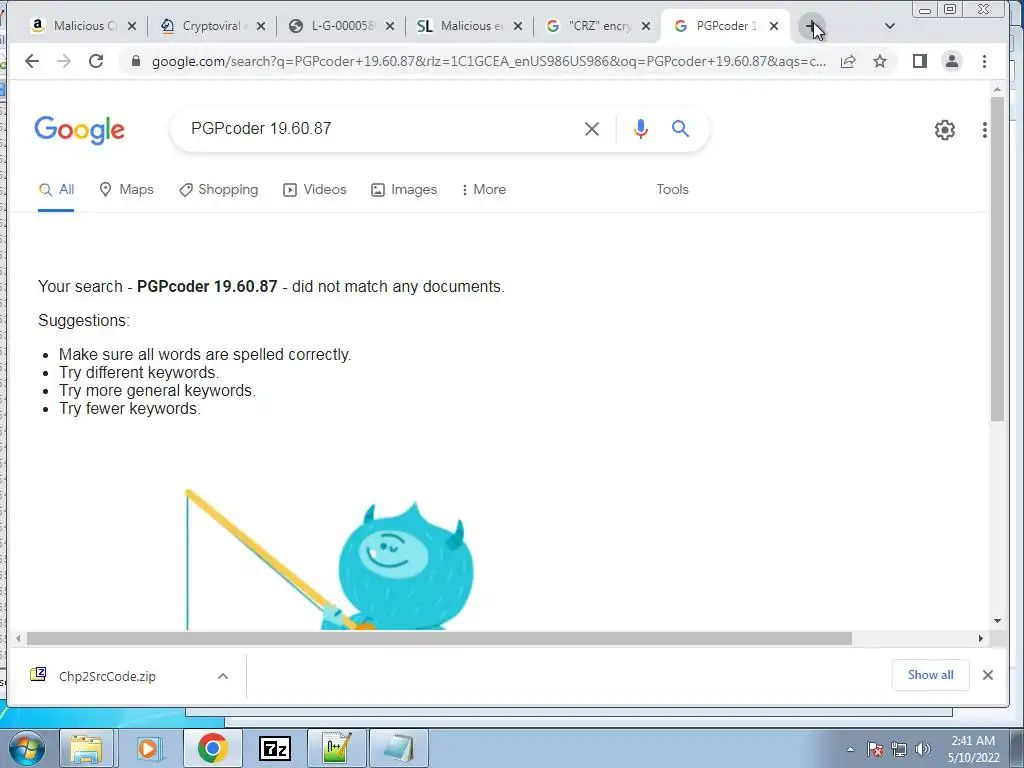This screenshot has height=768, width=1024.
Task: Open Chp2SrcCode.zip download
Action: 107,676
